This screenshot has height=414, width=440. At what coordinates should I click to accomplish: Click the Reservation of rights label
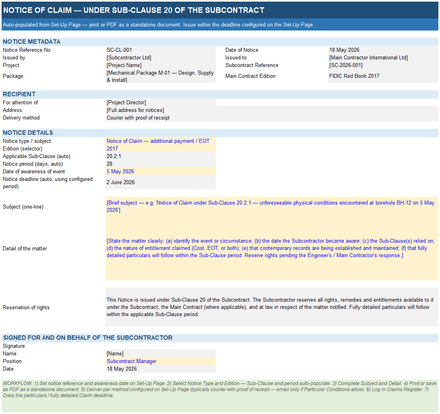(26, 308)
